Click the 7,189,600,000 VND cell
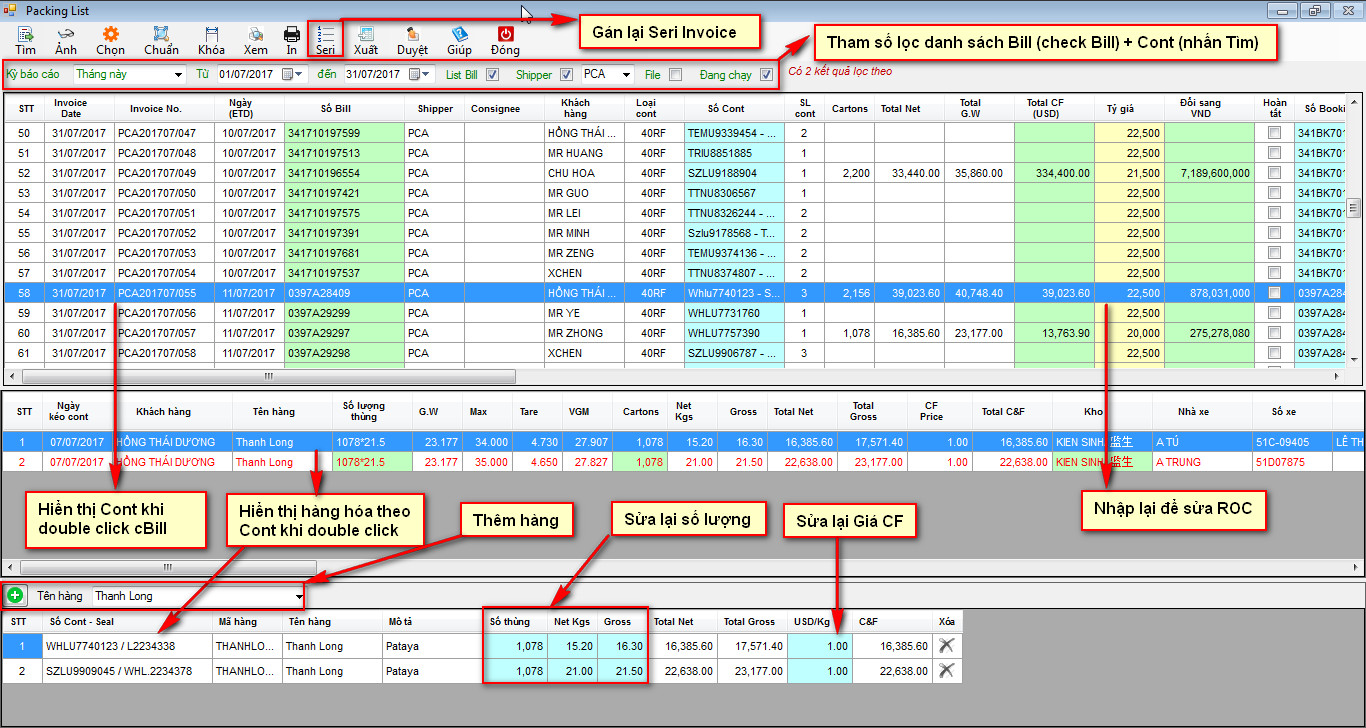 click(x=1209, y=173)
